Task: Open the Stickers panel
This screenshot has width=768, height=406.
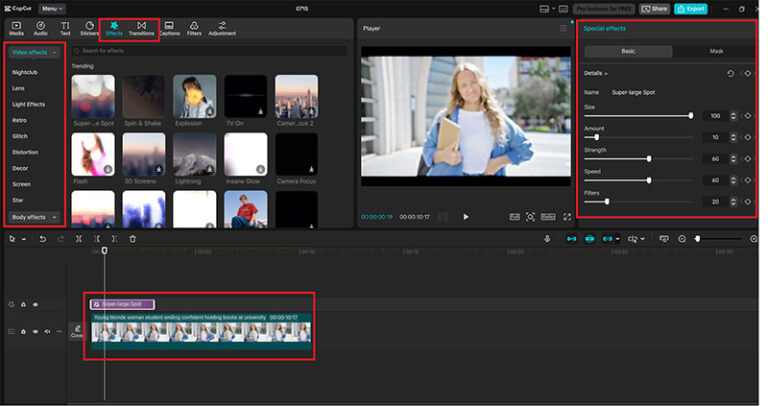Action: (x=89, y=28)
